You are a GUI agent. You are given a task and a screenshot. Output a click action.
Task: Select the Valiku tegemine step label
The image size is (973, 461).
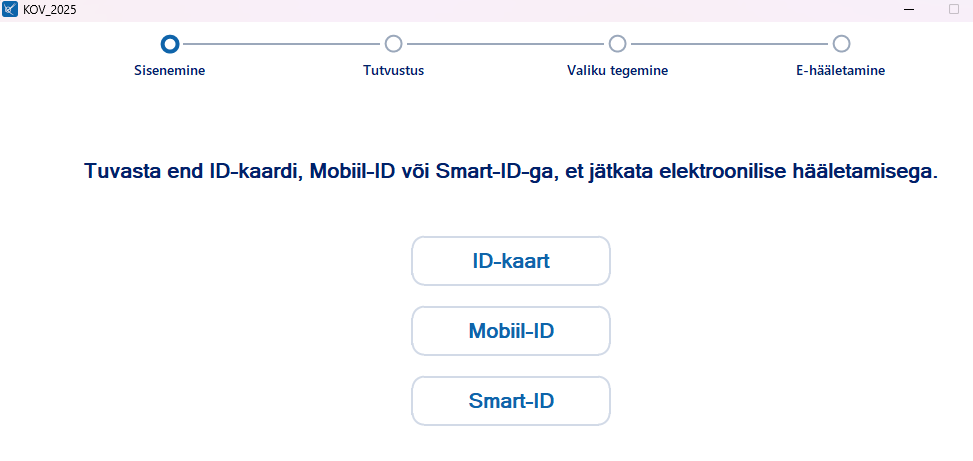click(618, 71)
